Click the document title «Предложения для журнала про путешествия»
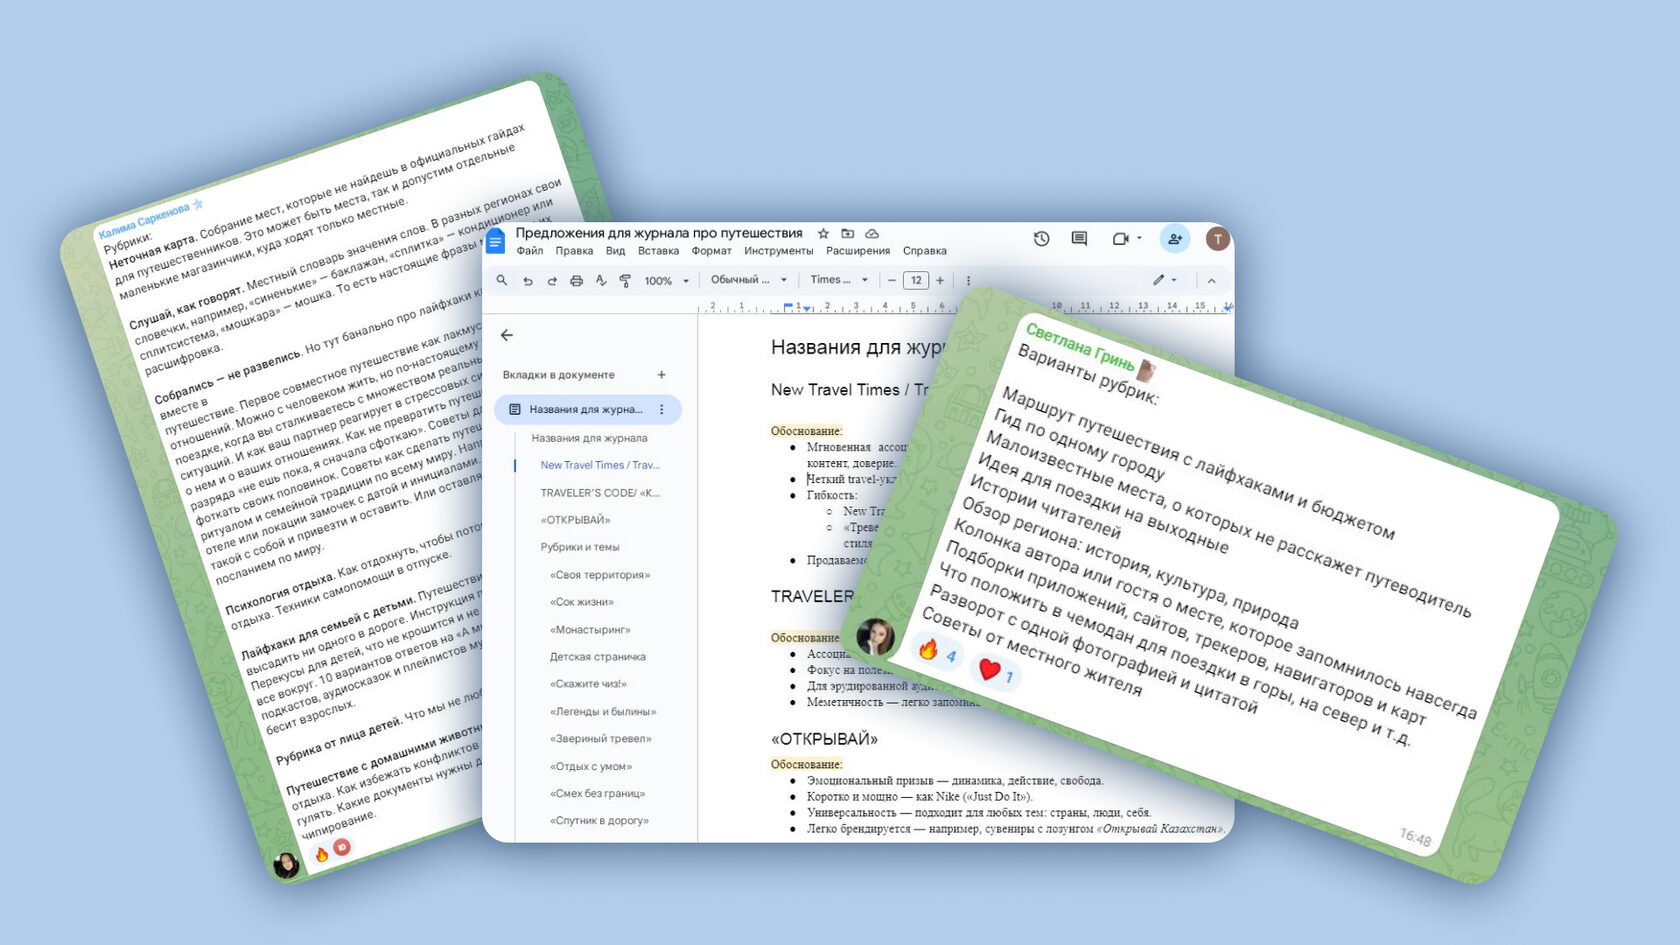 659,233
